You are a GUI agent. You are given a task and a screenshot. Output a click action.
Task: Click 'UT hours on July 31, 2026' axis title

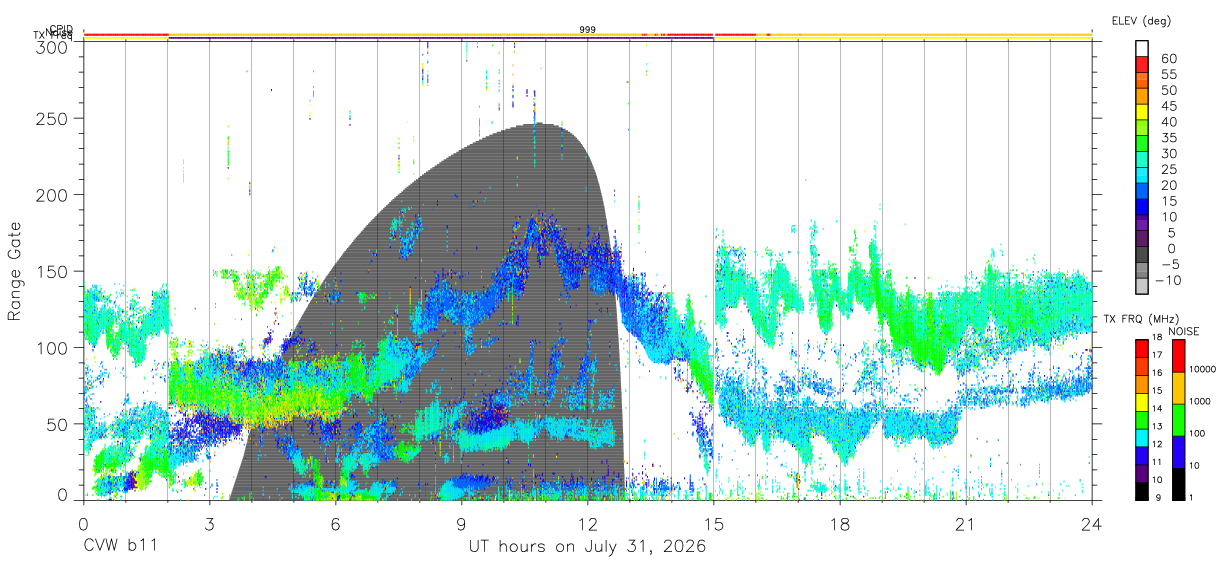(588, 546)
